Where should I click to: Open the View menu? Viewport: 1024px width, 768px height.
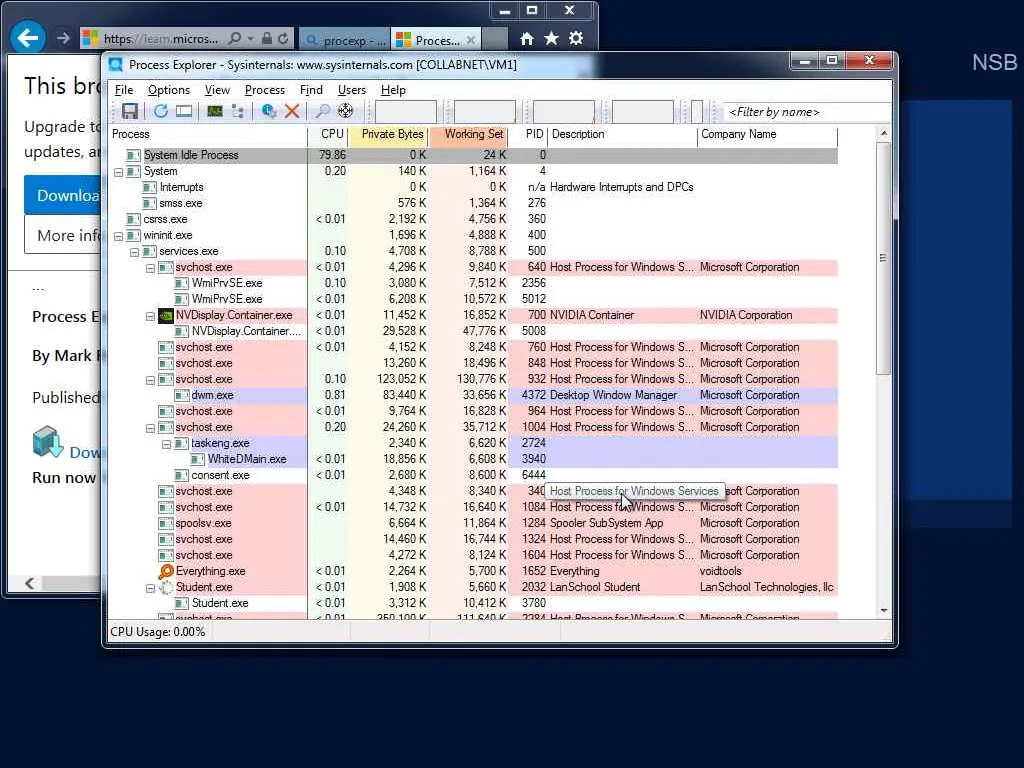point(217,90)
